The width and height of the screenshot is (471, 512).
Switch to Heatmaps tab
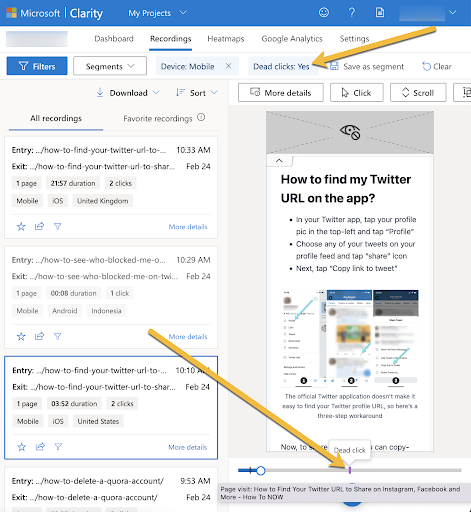pyautogui.click(x=226, y=39)
